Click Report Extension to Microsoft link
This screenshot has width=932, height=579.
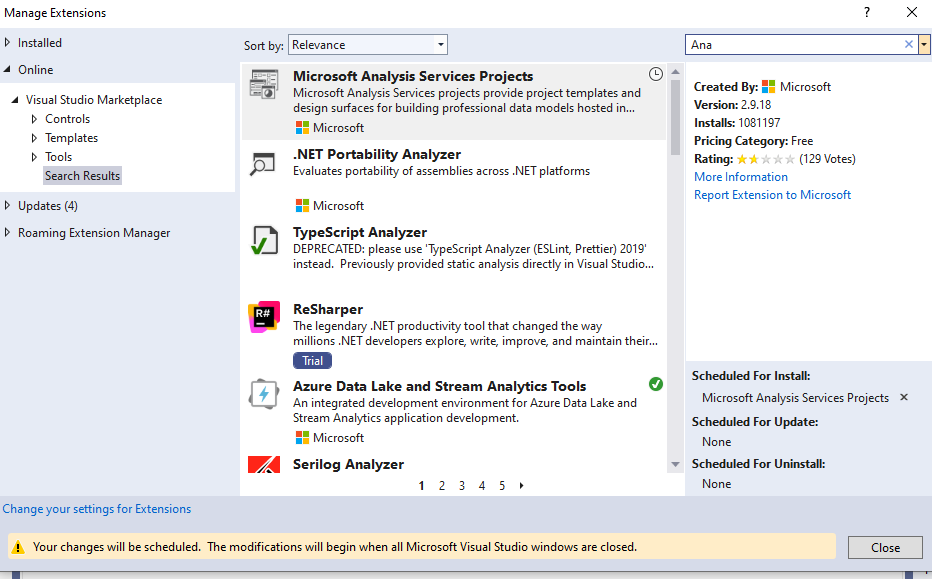[x=772, y=195]
